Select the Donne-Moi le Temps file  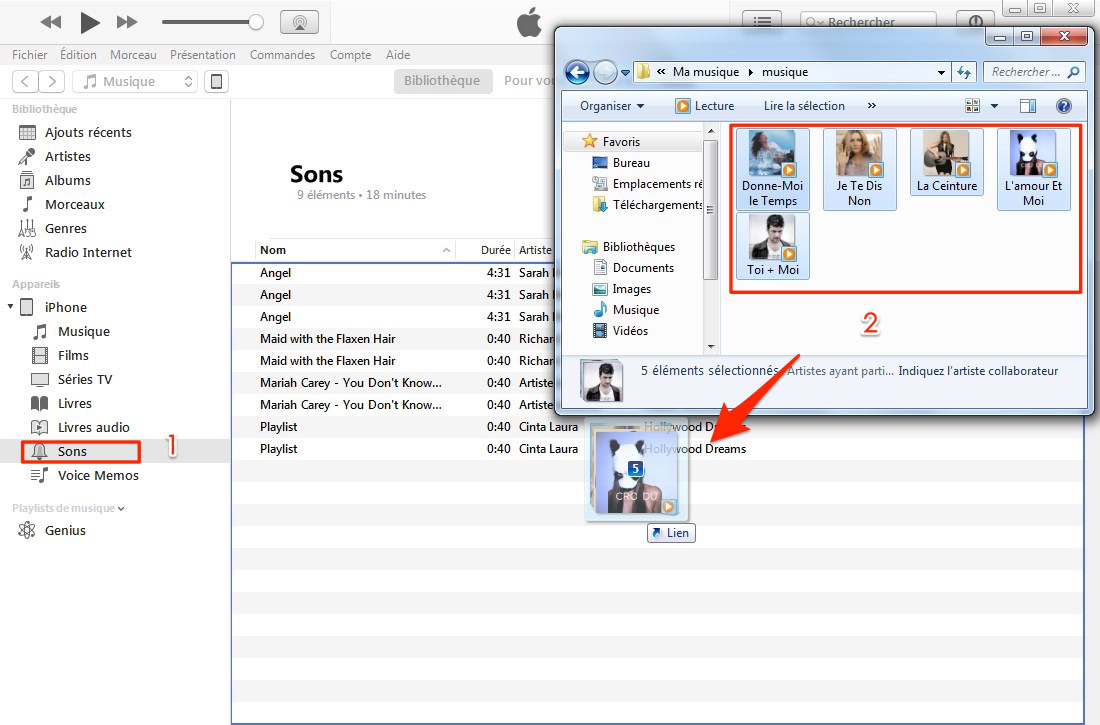pyautogui.click(x=772, y=169)
